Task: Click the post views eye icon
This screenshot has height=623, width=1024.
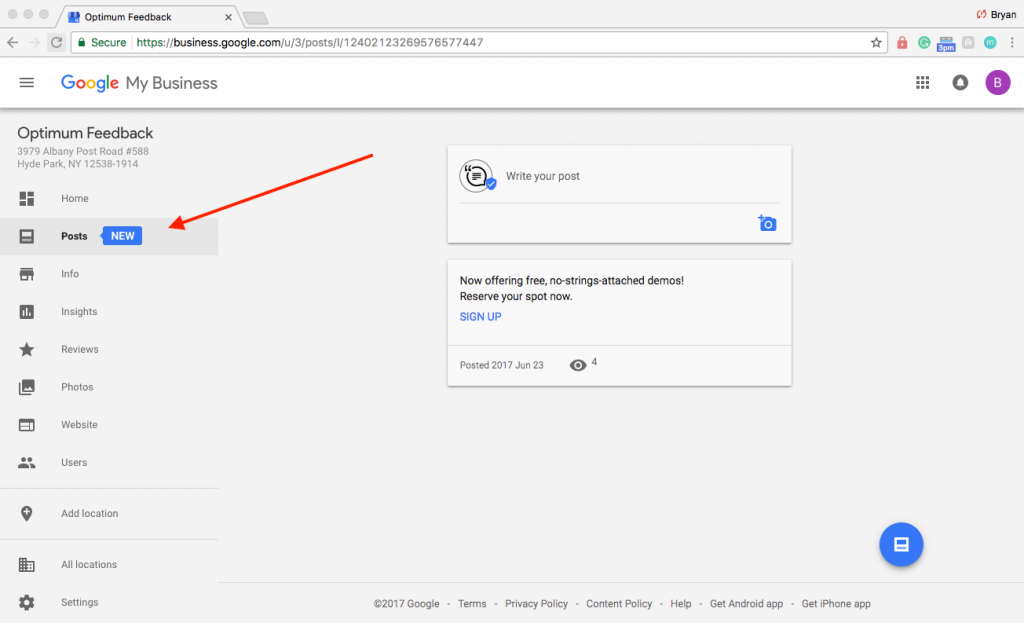Action: 578,366
